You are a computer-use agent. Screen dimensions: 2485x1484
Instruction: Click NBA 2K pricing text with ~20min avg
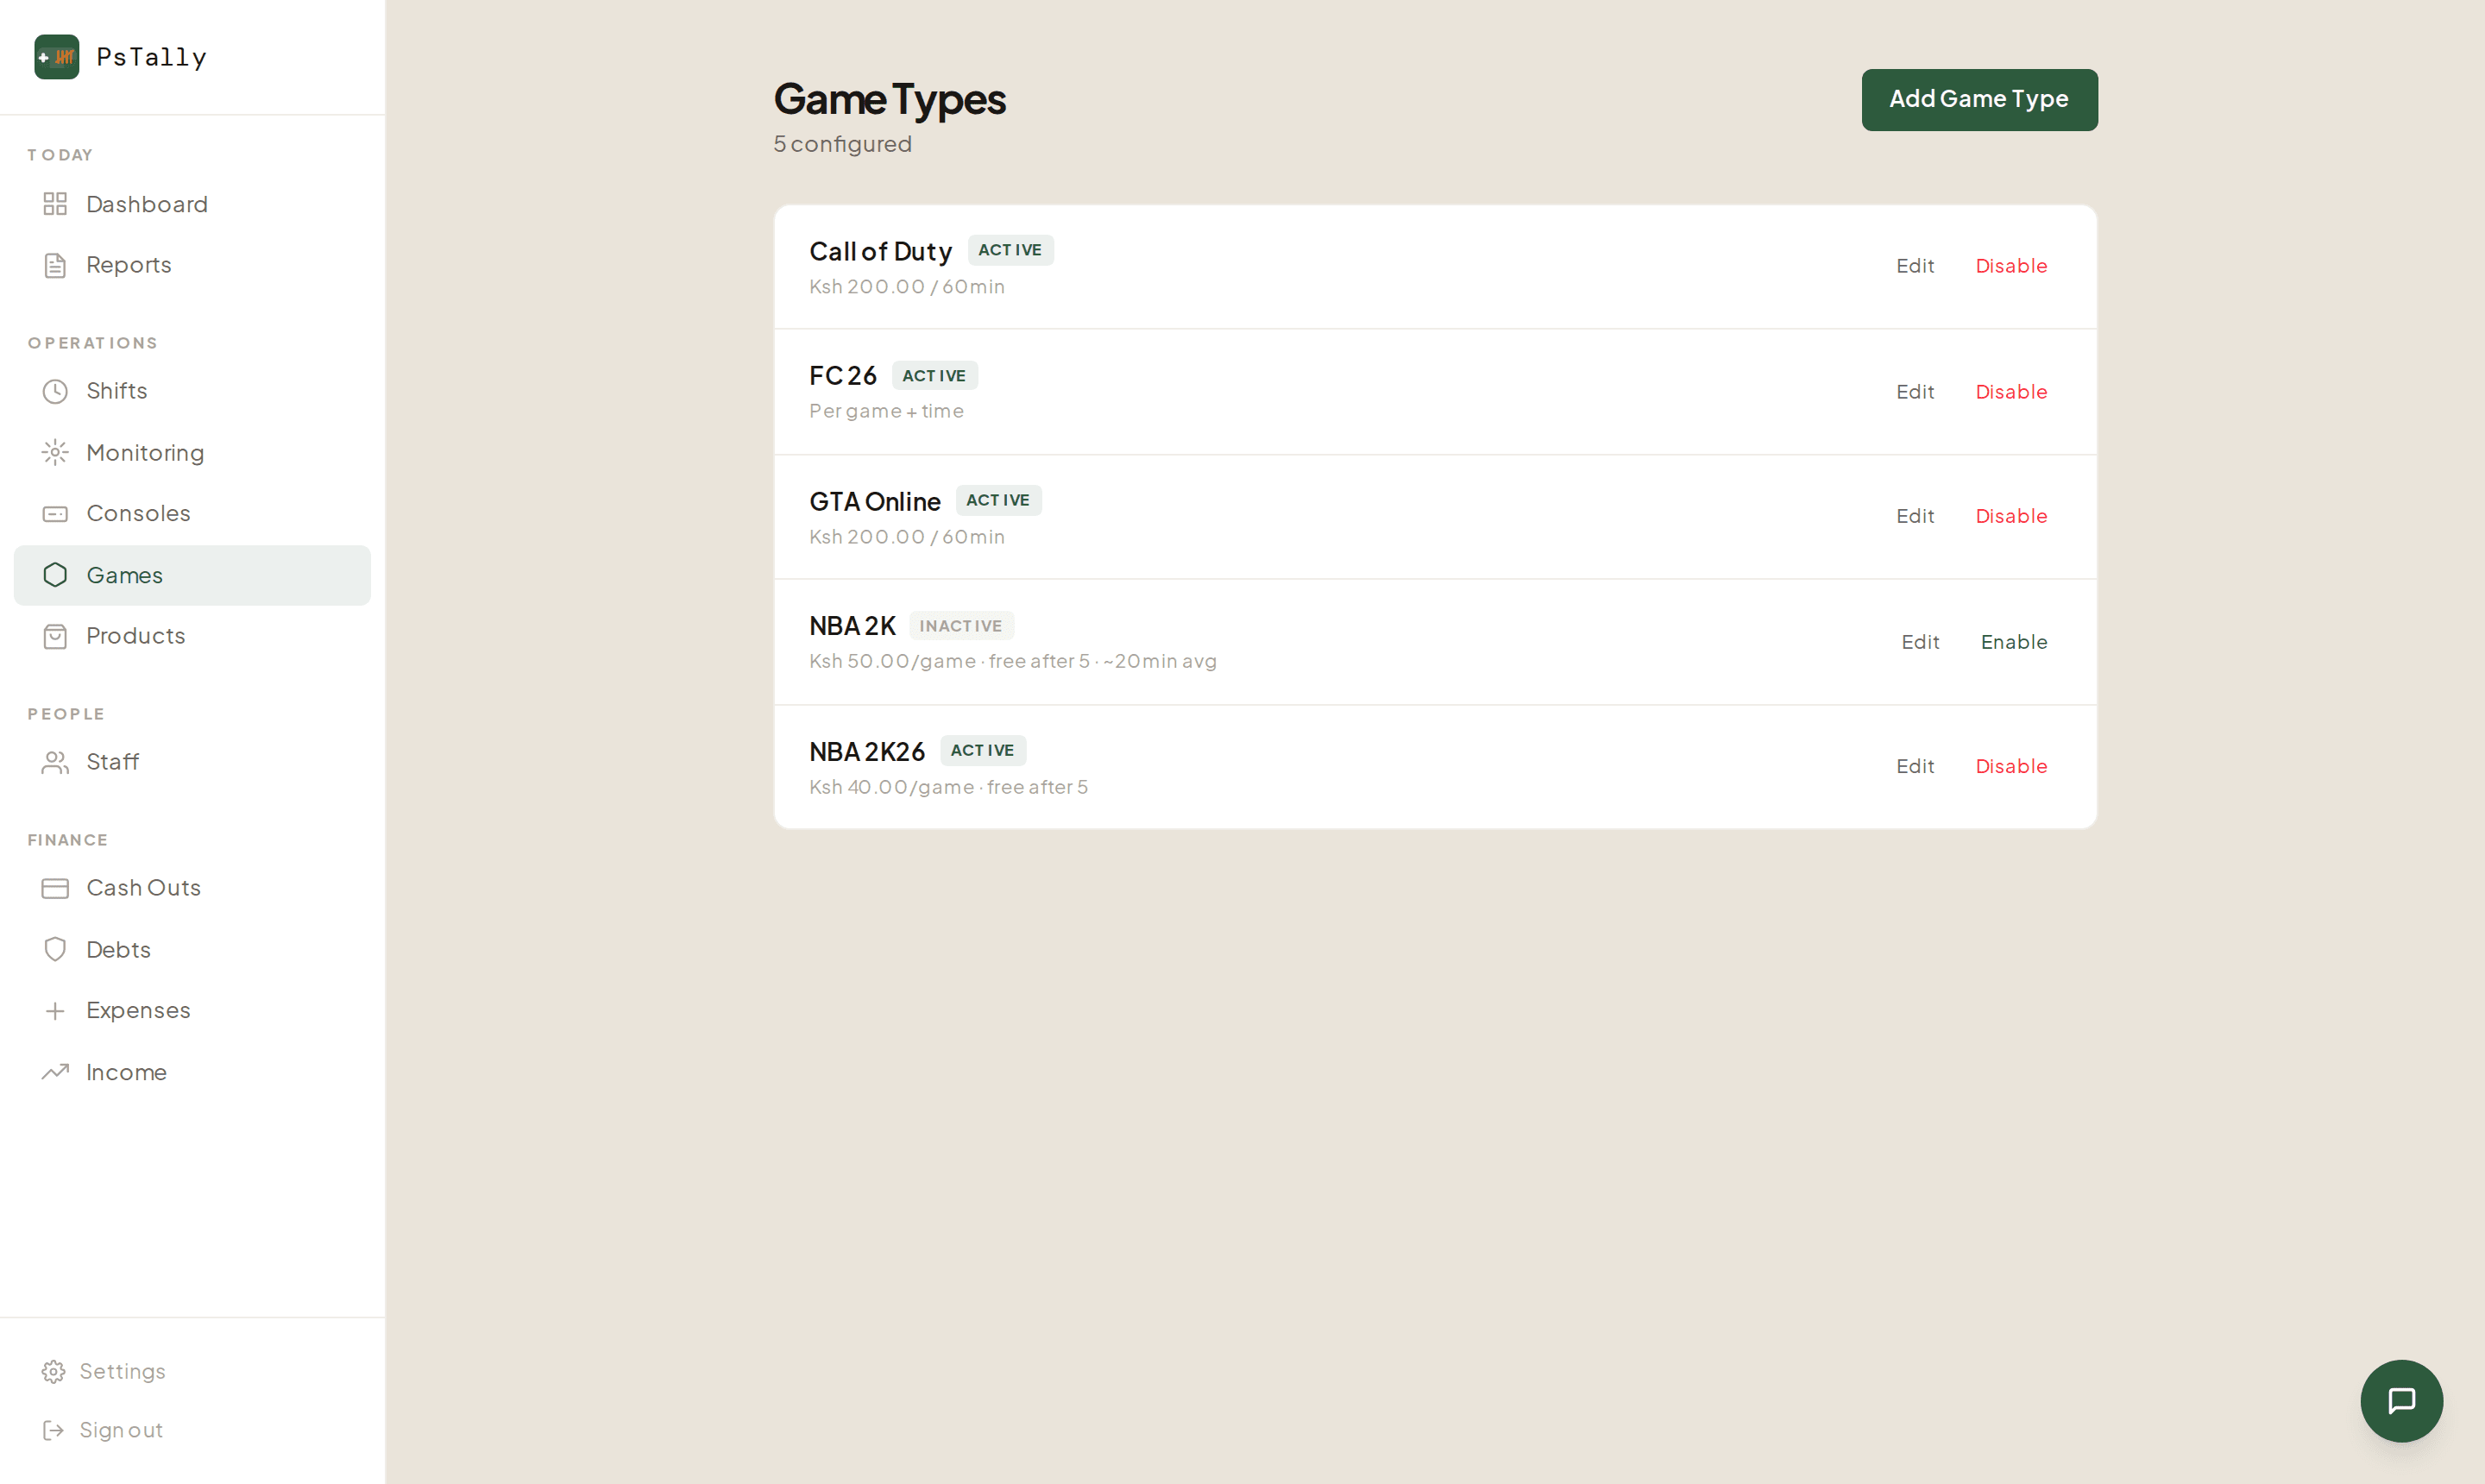pos(1012,661)
